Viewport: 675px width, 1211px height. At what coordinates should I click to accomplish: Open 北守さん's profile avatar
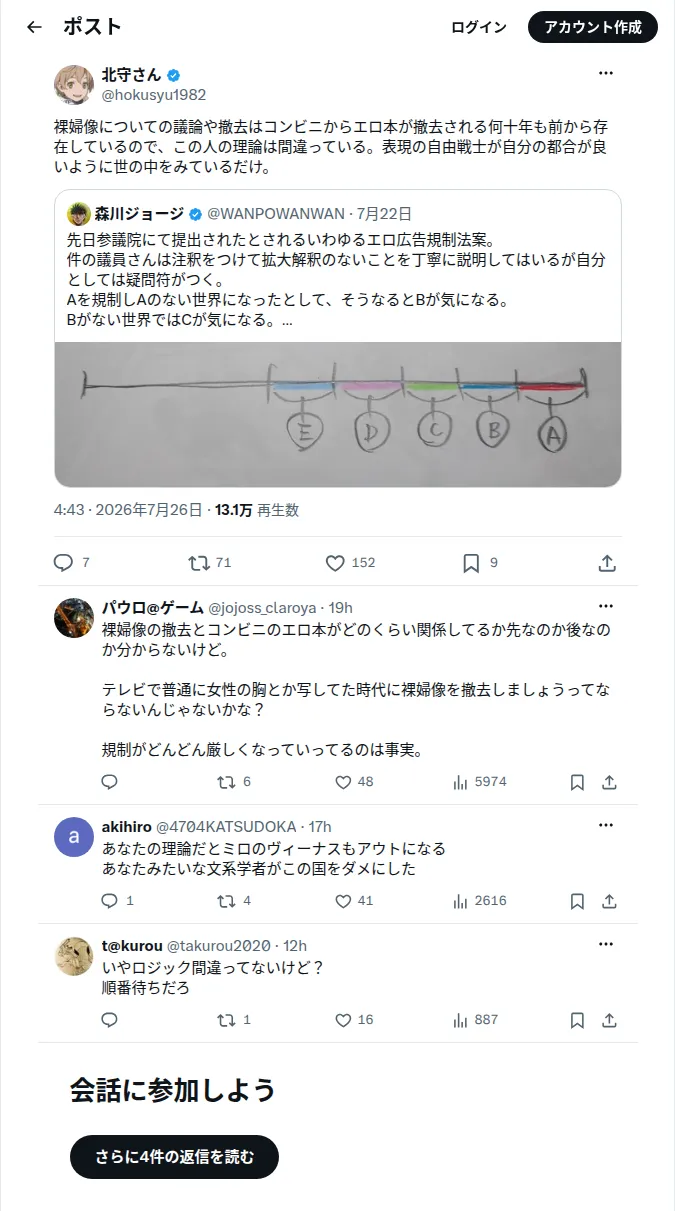point(74,85)
